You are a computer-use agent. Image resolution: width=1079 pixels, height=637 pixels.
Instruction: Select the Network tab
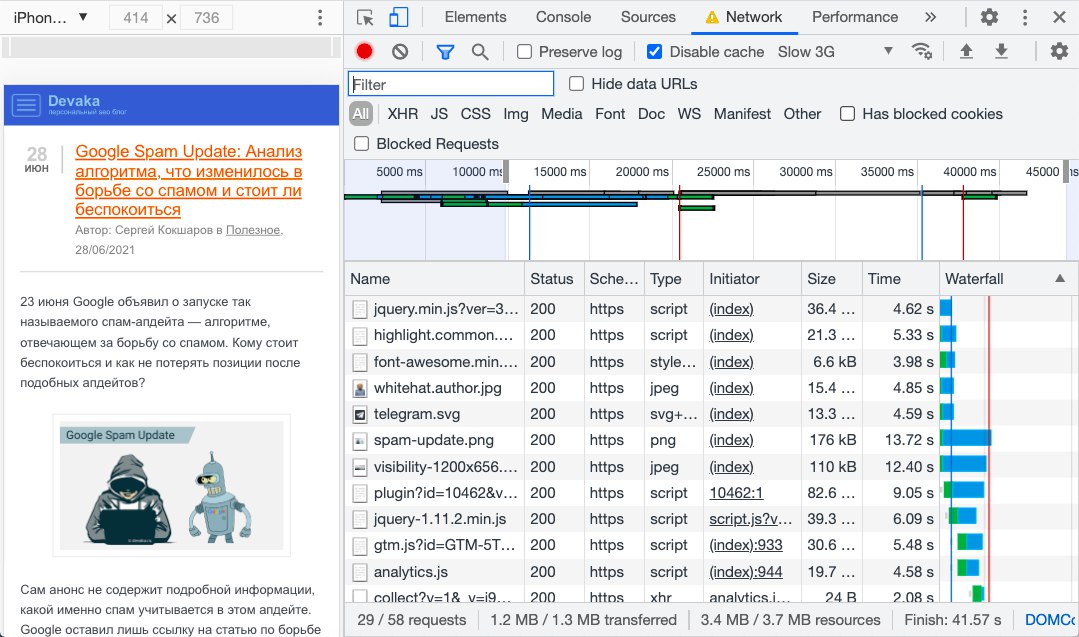pos(745,17)
